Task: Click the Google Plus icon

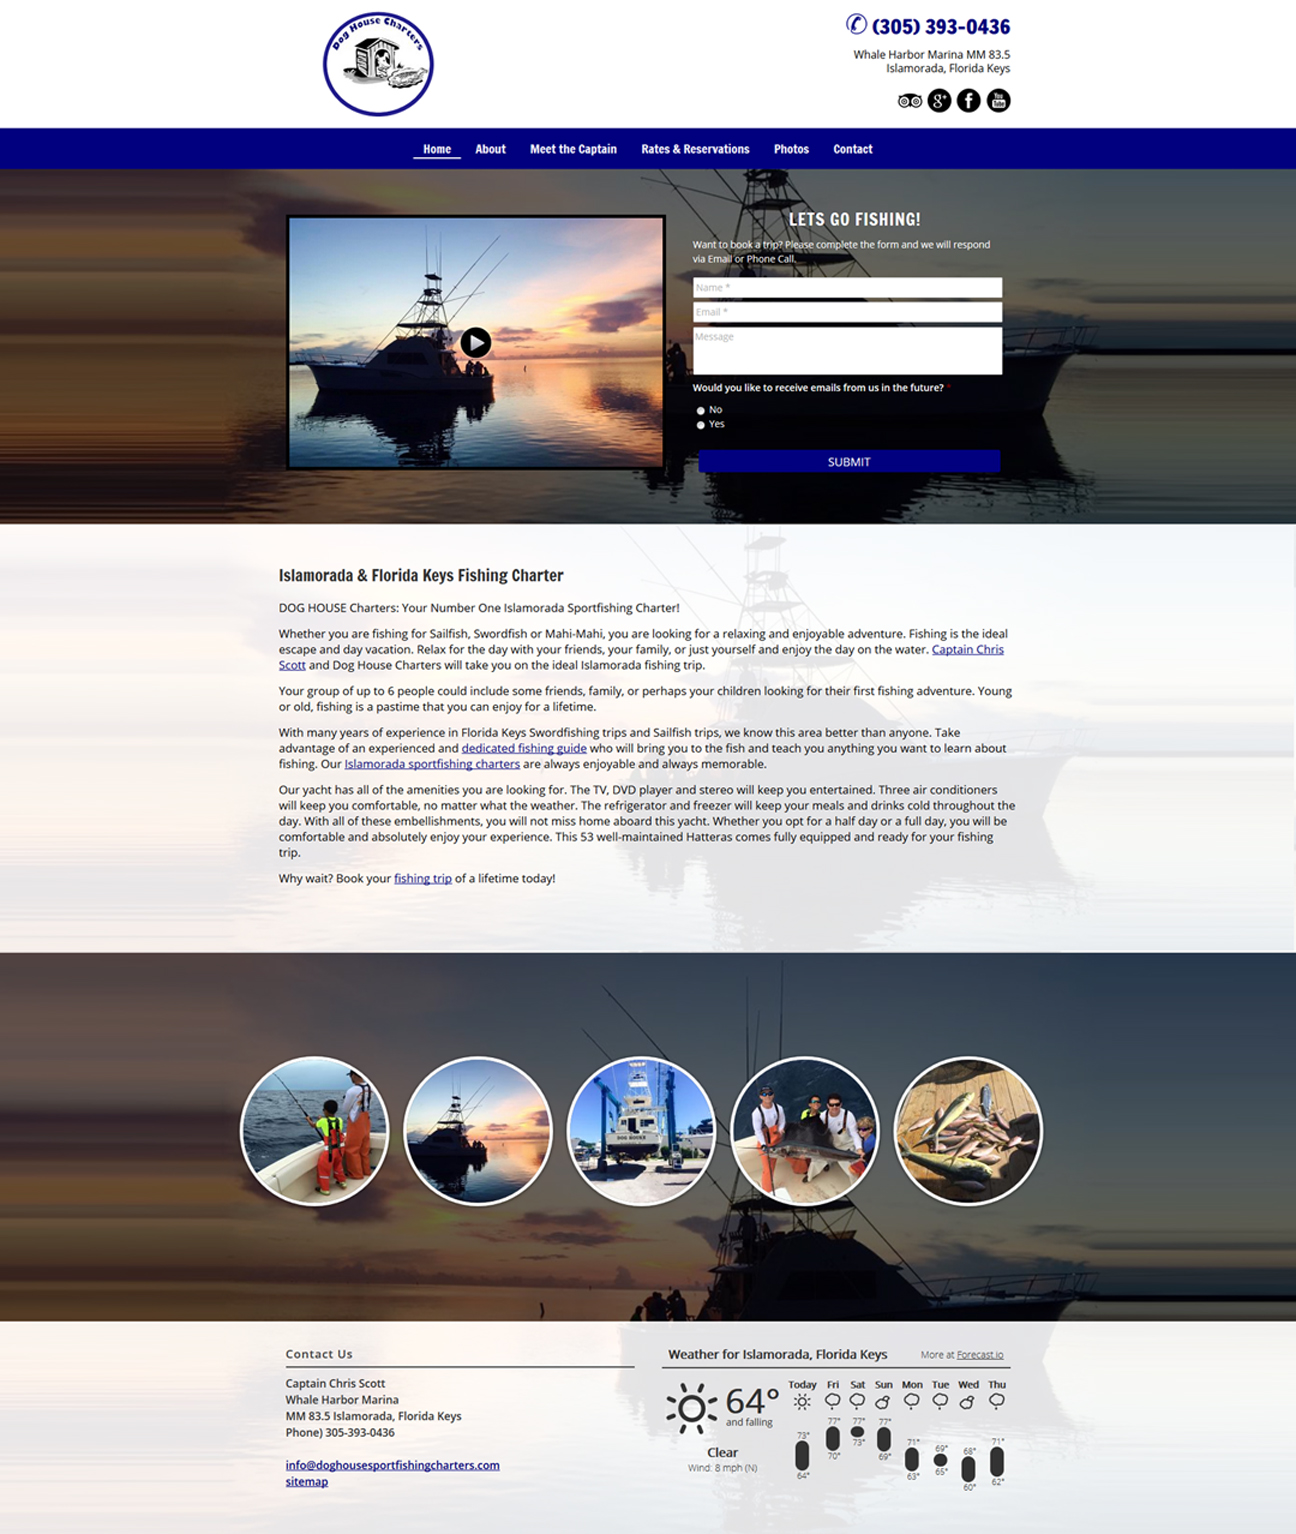Action: (939, 101)
